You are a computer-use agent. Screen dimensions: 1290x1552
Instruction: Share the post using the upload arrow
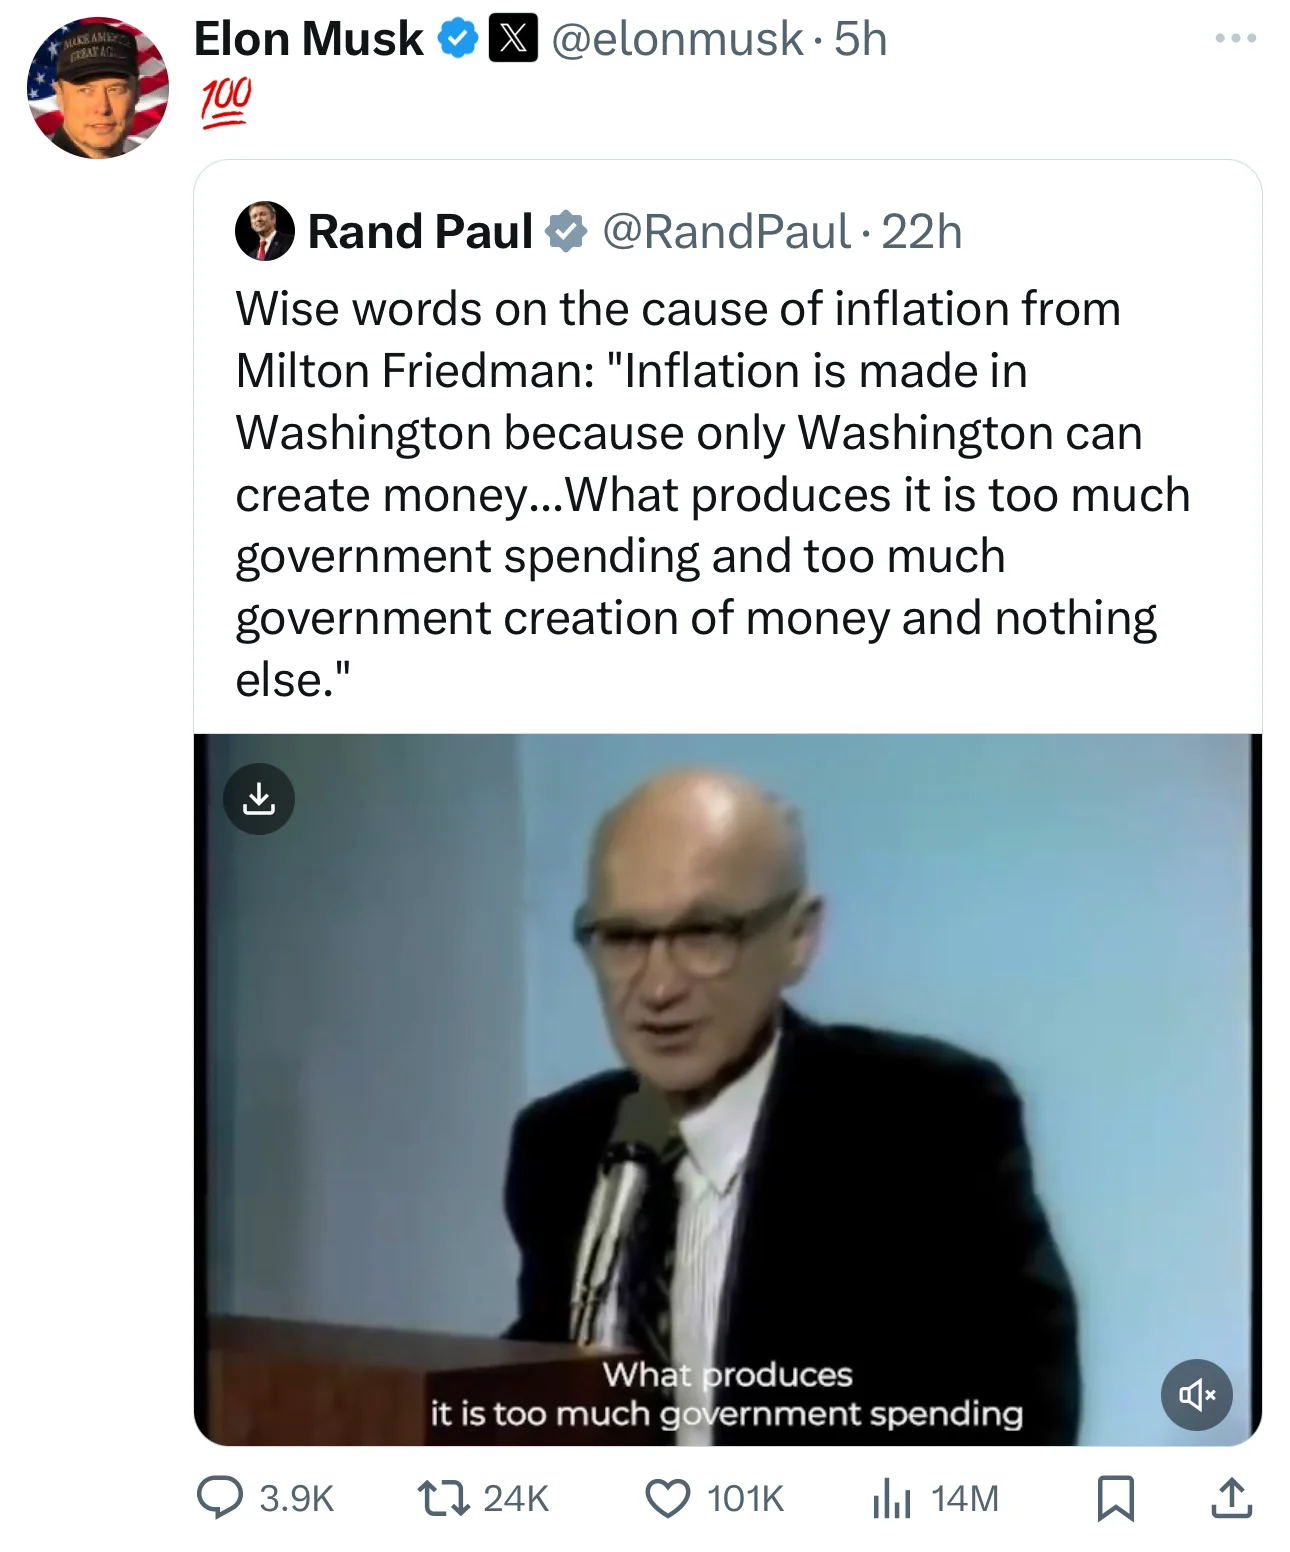click(x=1231, y=1498)
